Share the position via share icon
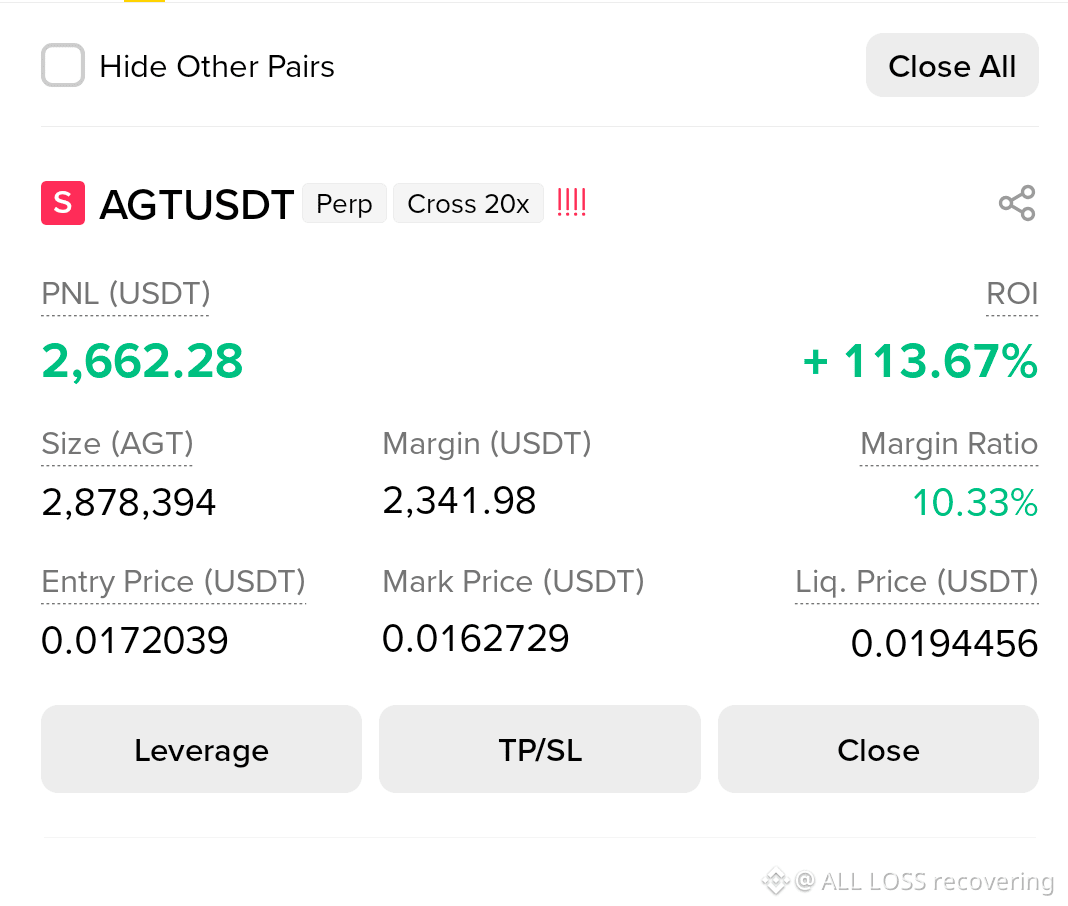 pyautogui.click(x=1017, y=203)
